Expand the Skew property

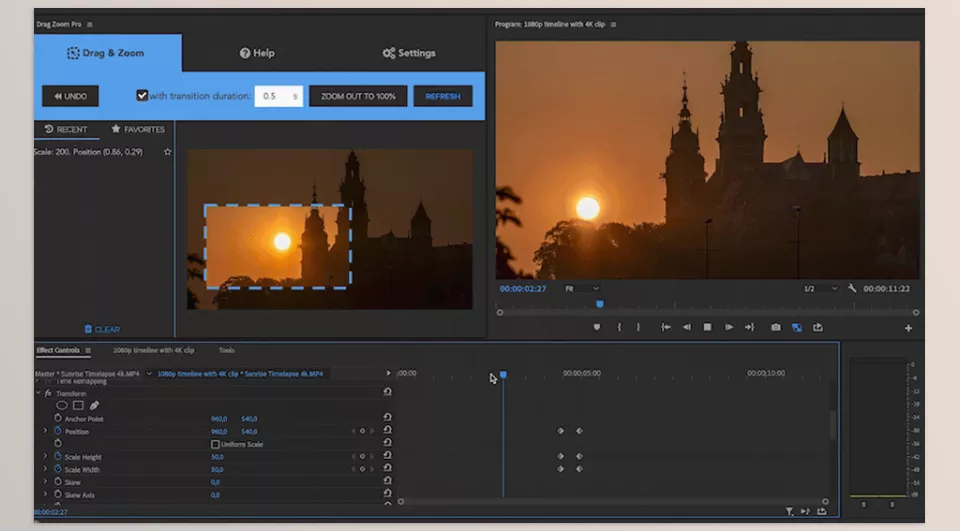point(45,481)
